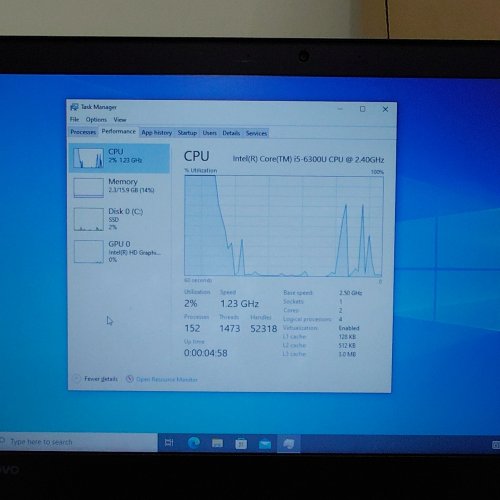Viewport: 500px width, 500px height.
Task: Switch to the Processes tab
Action: pyautogui.click(x=83, y=132)
